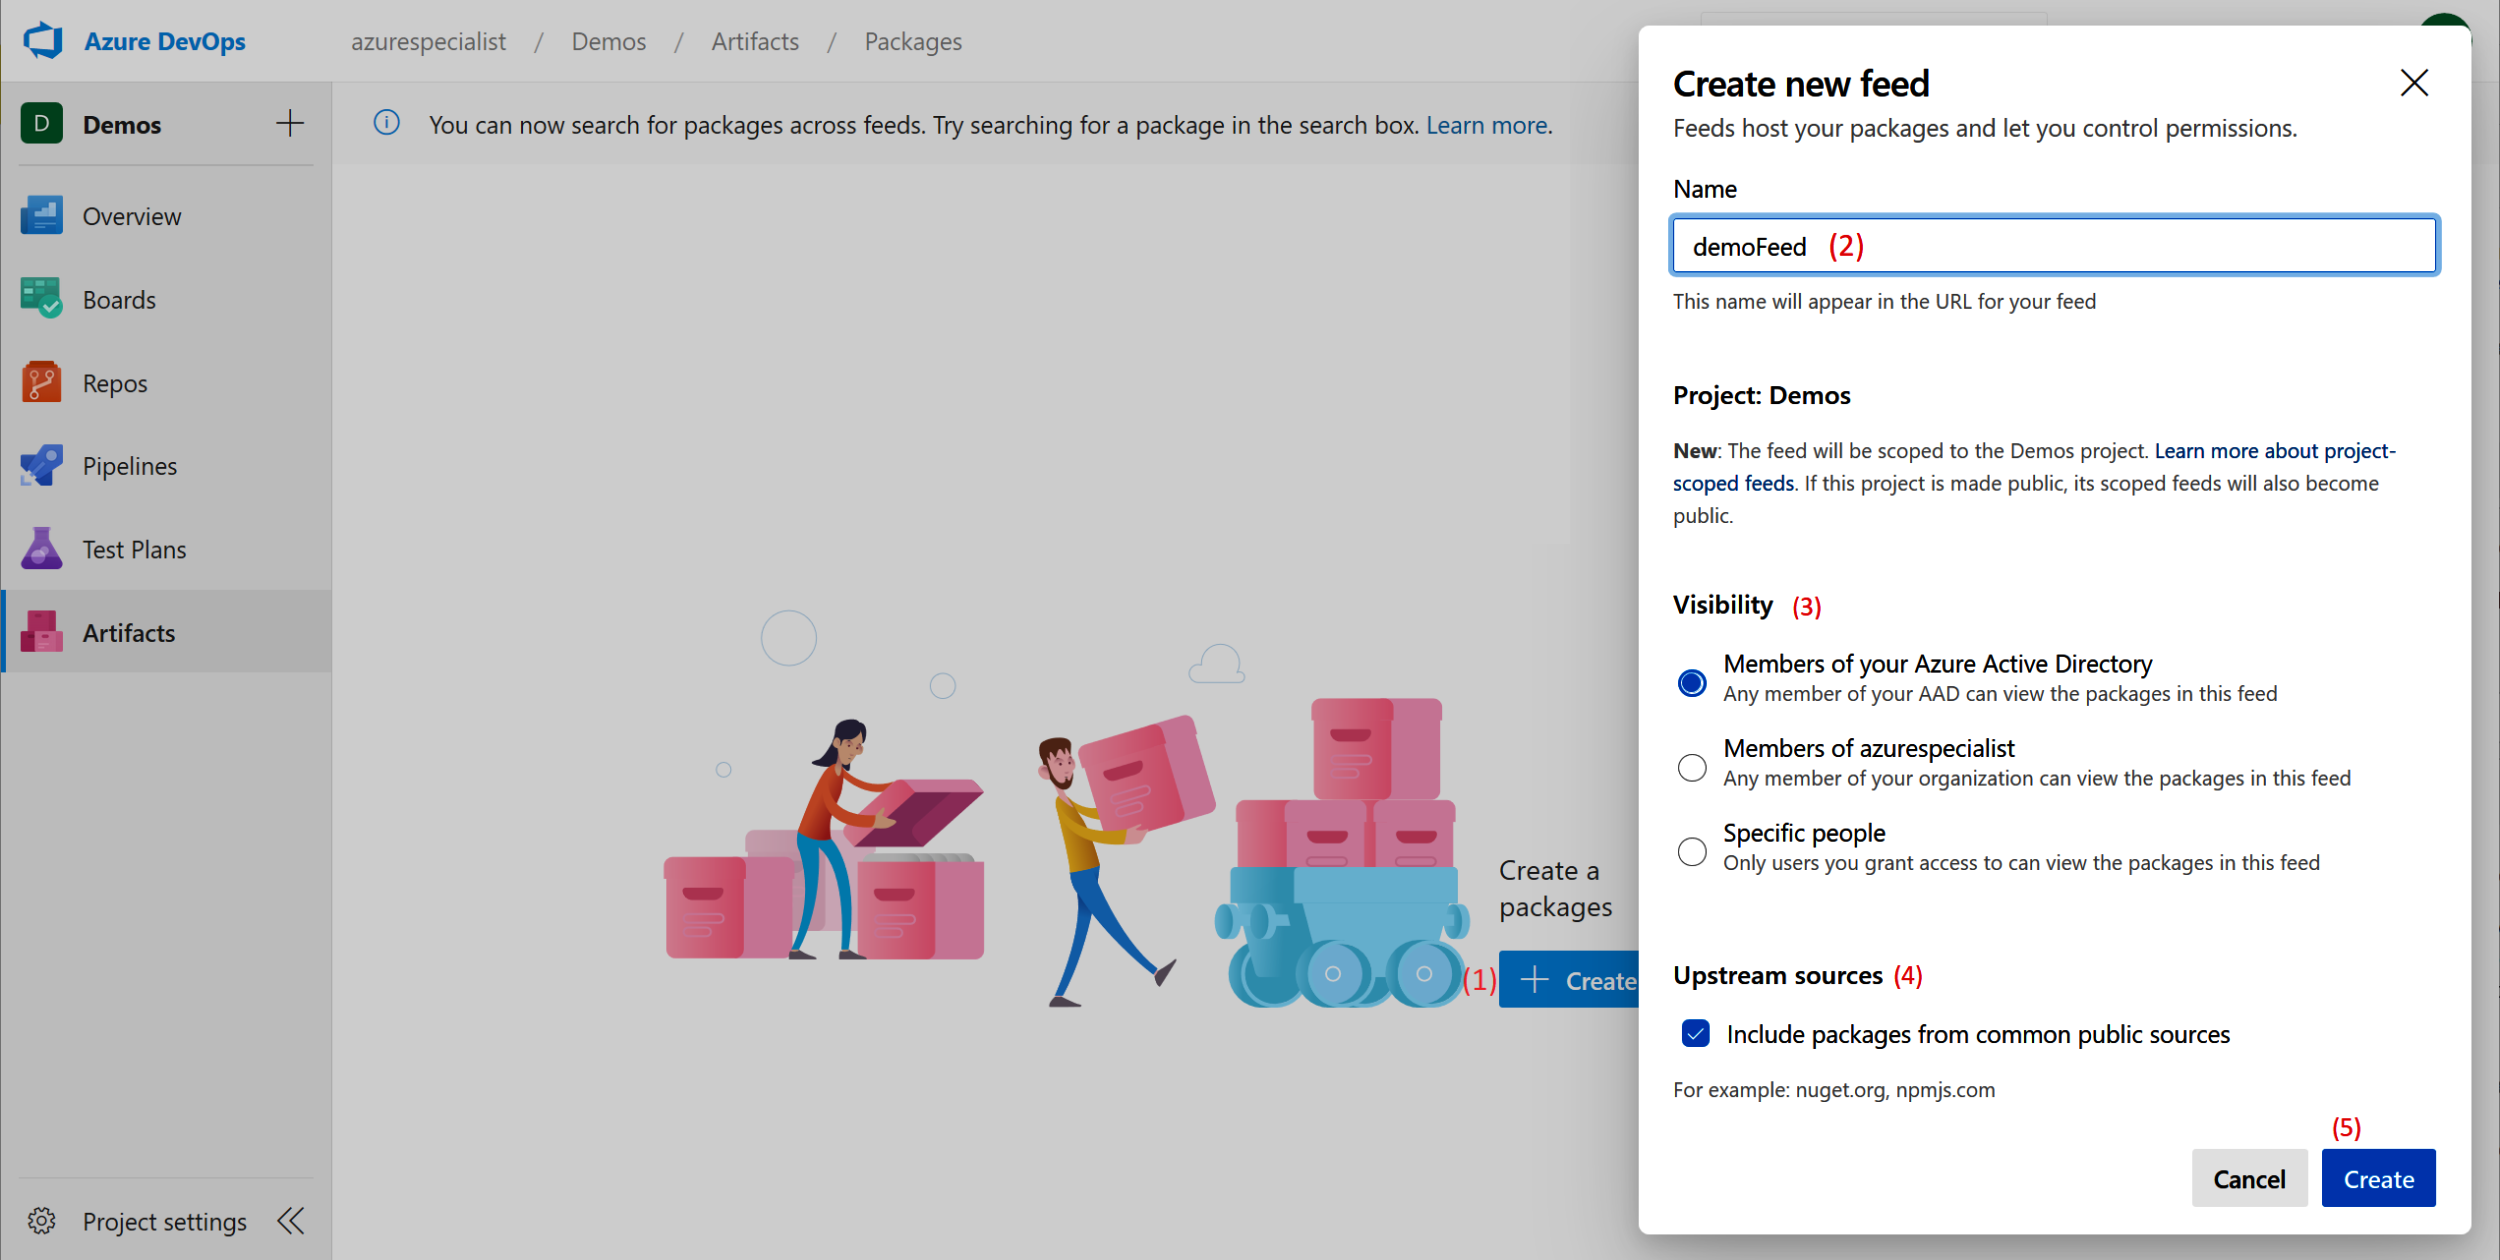Image resolution: width=2500 pixels, height=1260 pixels.
Task: Select Members of azurespecialist visibility option
Action: point(1692,768)
